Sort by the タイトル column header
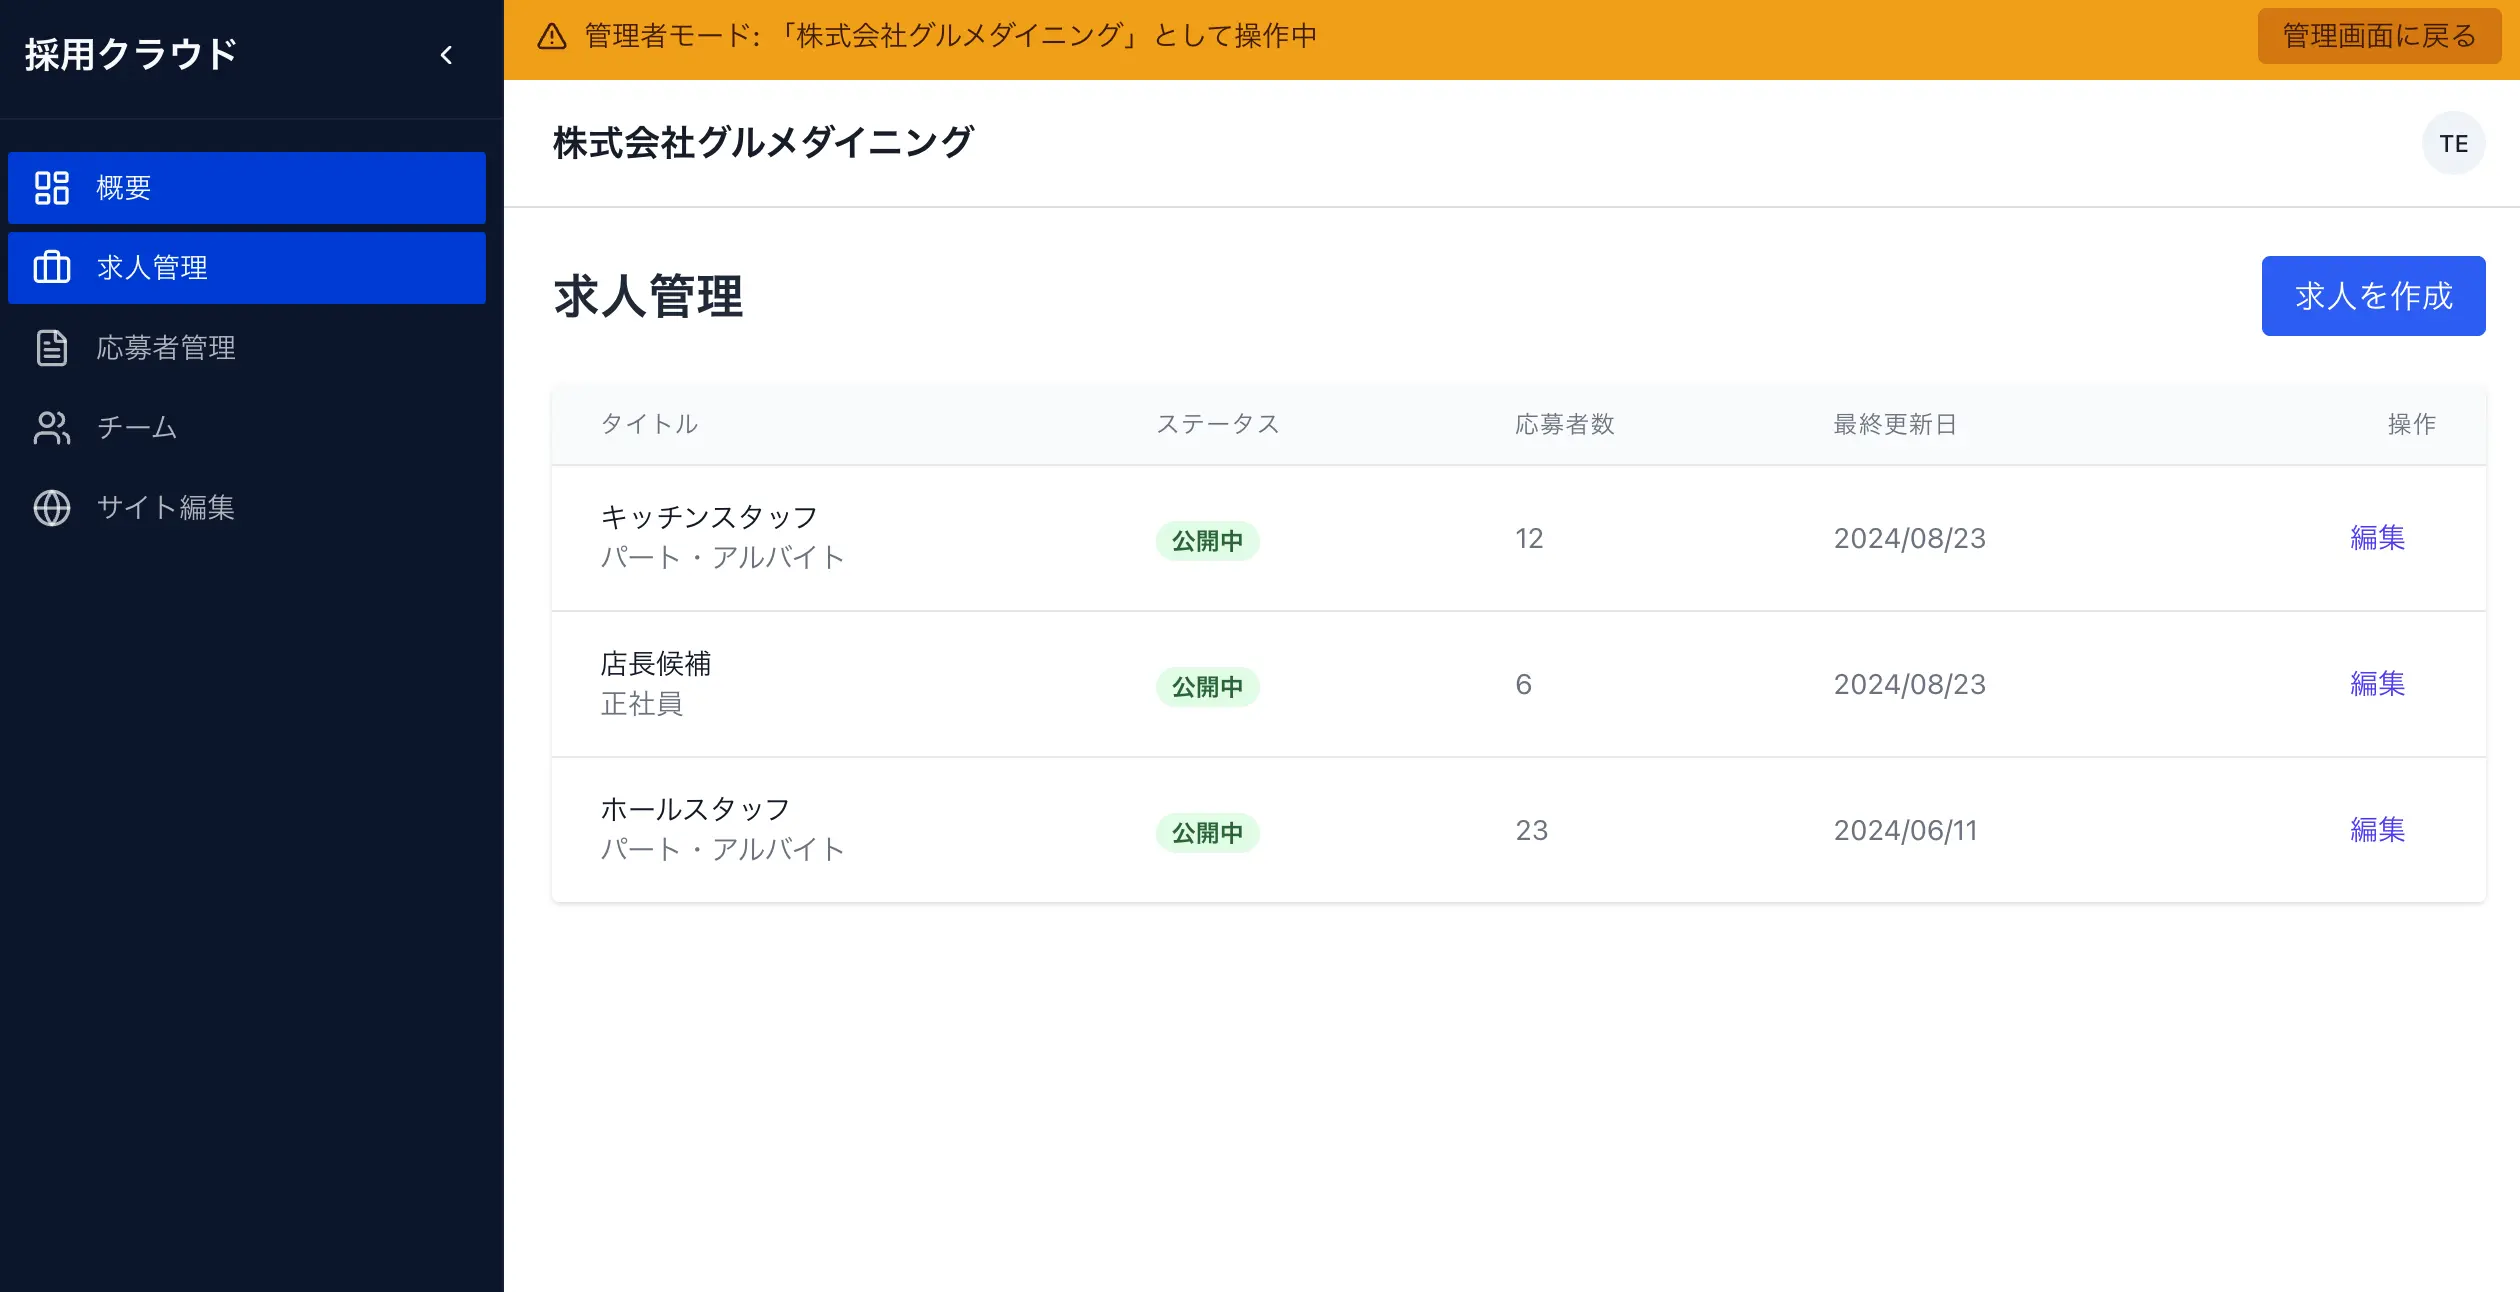 coord(649,423)
